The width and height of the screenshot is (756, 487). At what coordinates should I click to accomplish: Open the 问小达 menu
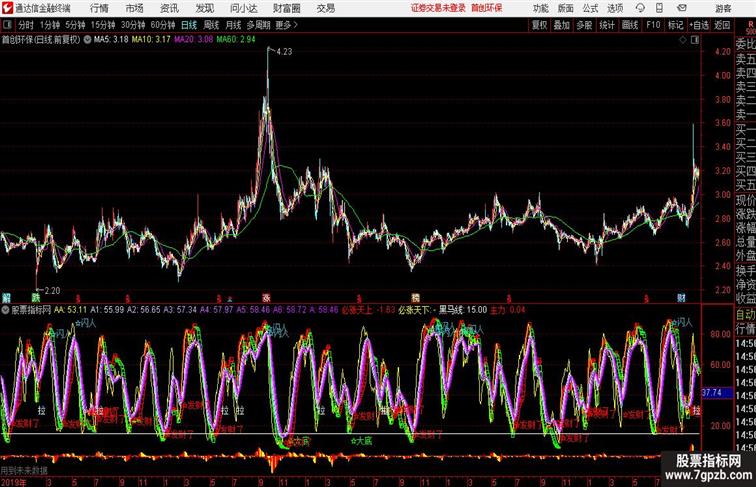pyautogui.click(x=243, y=8)
